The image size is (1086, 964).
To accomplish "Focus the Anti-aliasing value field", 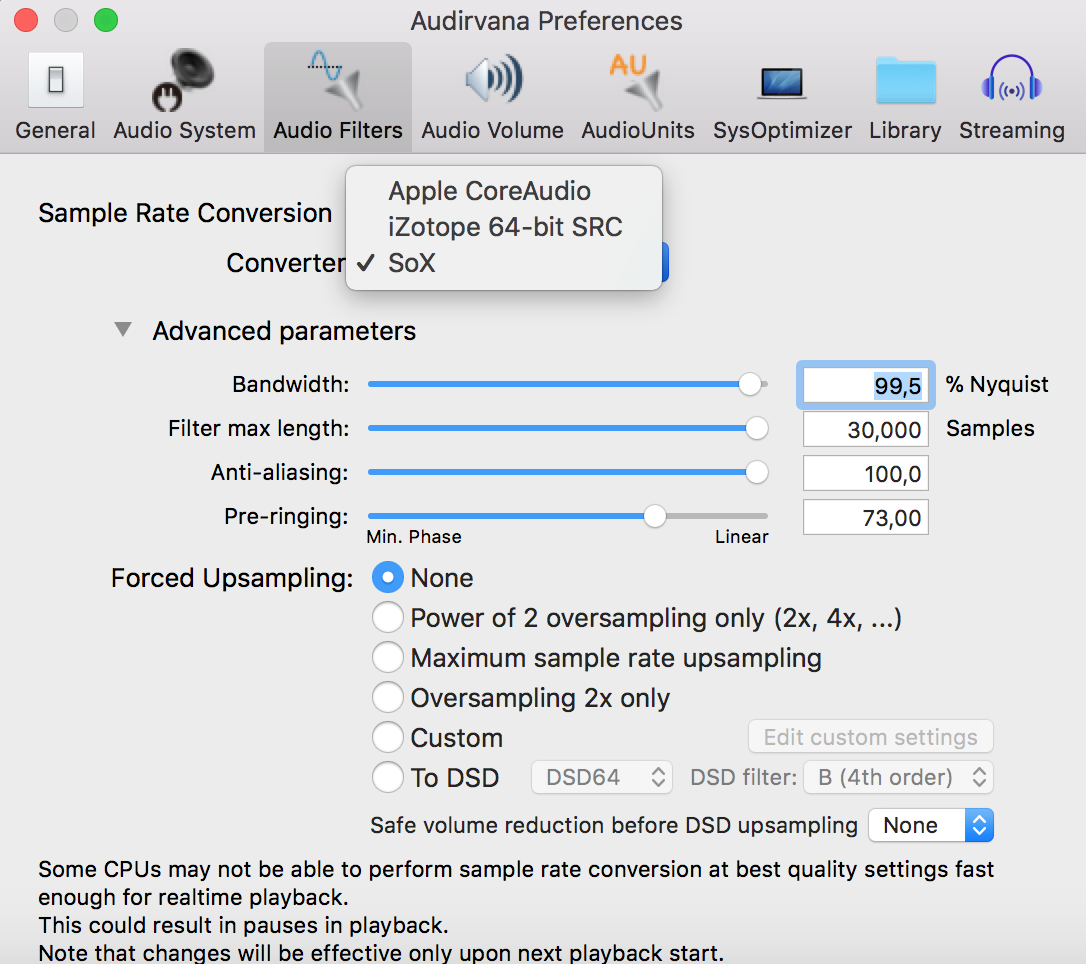I will click(x=866, y=474).
